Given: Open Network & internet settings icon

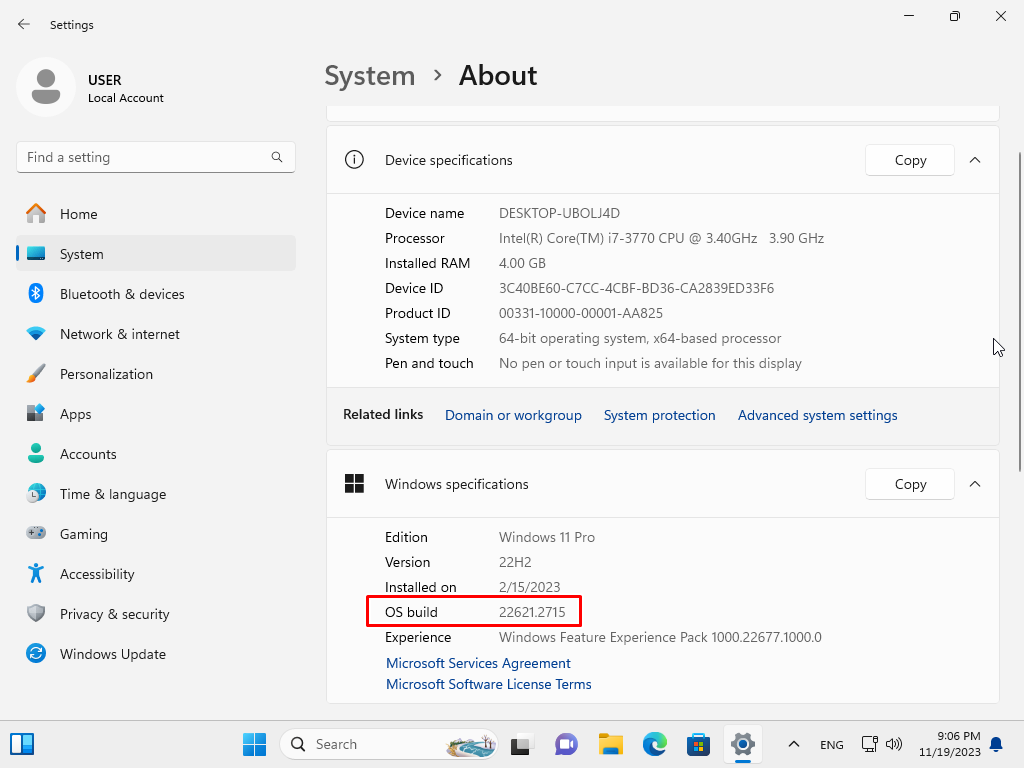Looking at the screenshot, I should pos(36,334).
